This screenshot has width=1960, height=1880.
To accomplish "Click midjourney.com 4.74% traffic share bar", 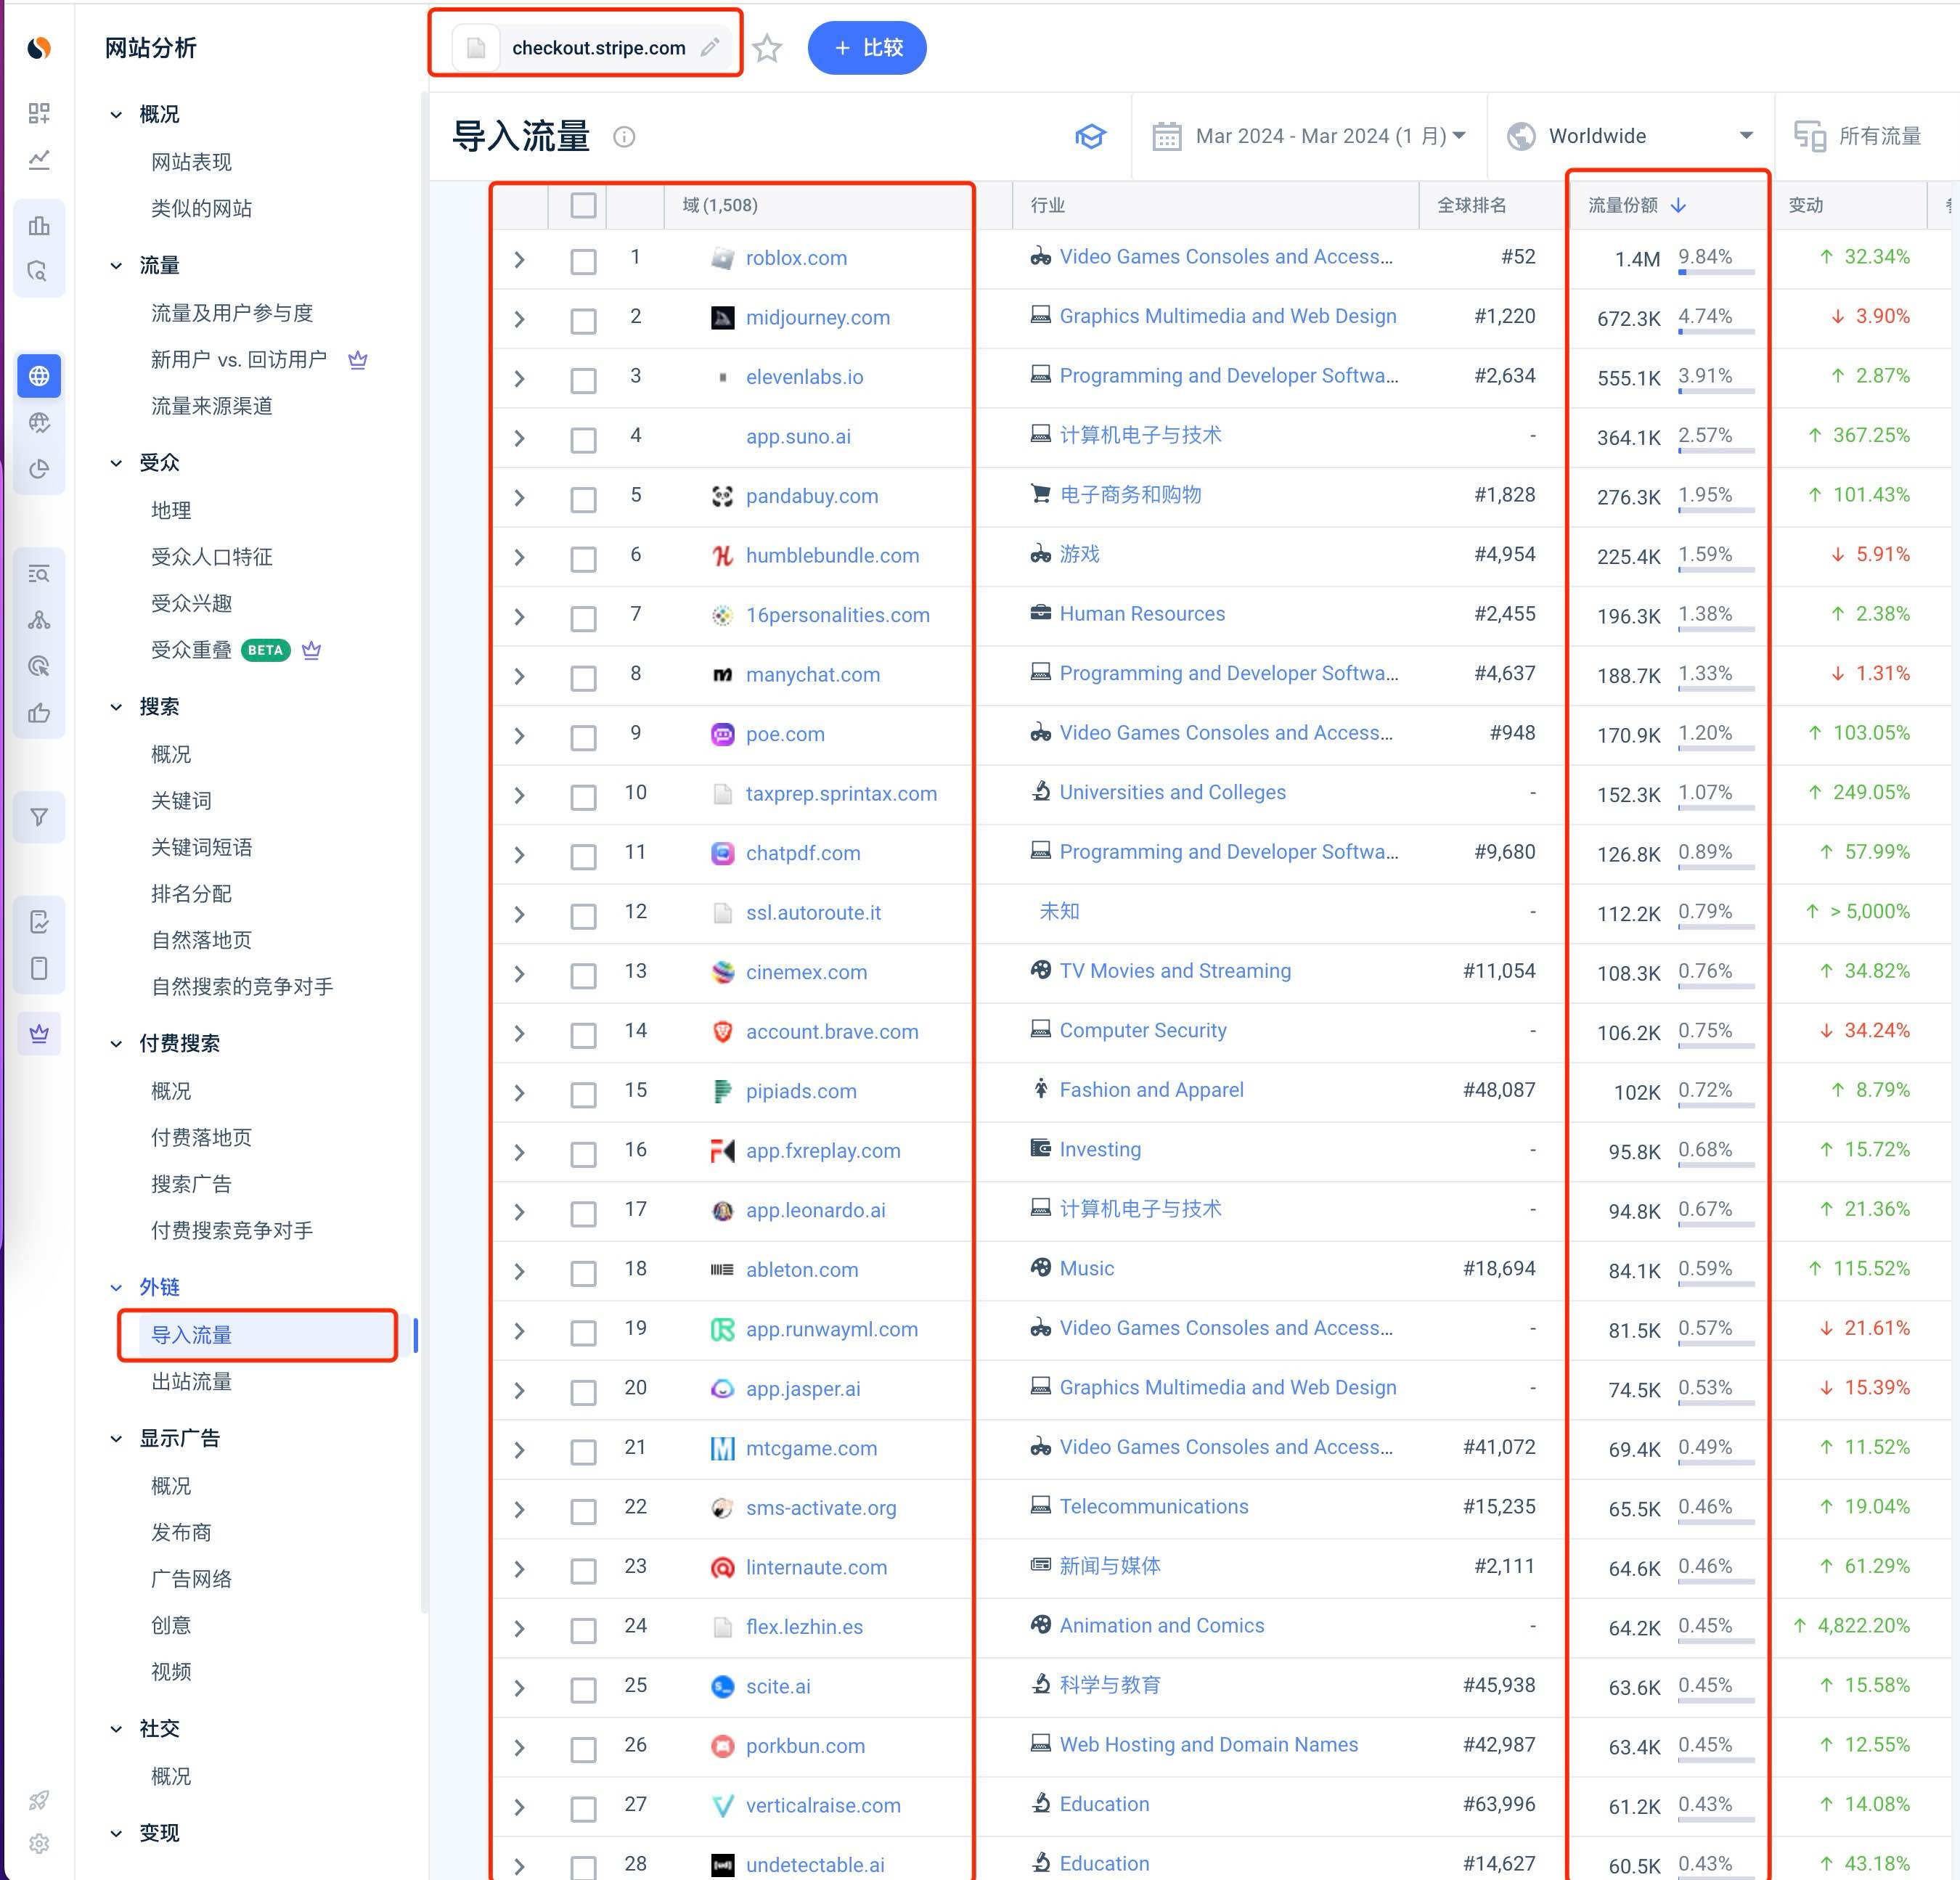I will pyautogui.click(x=1716, y=331).
